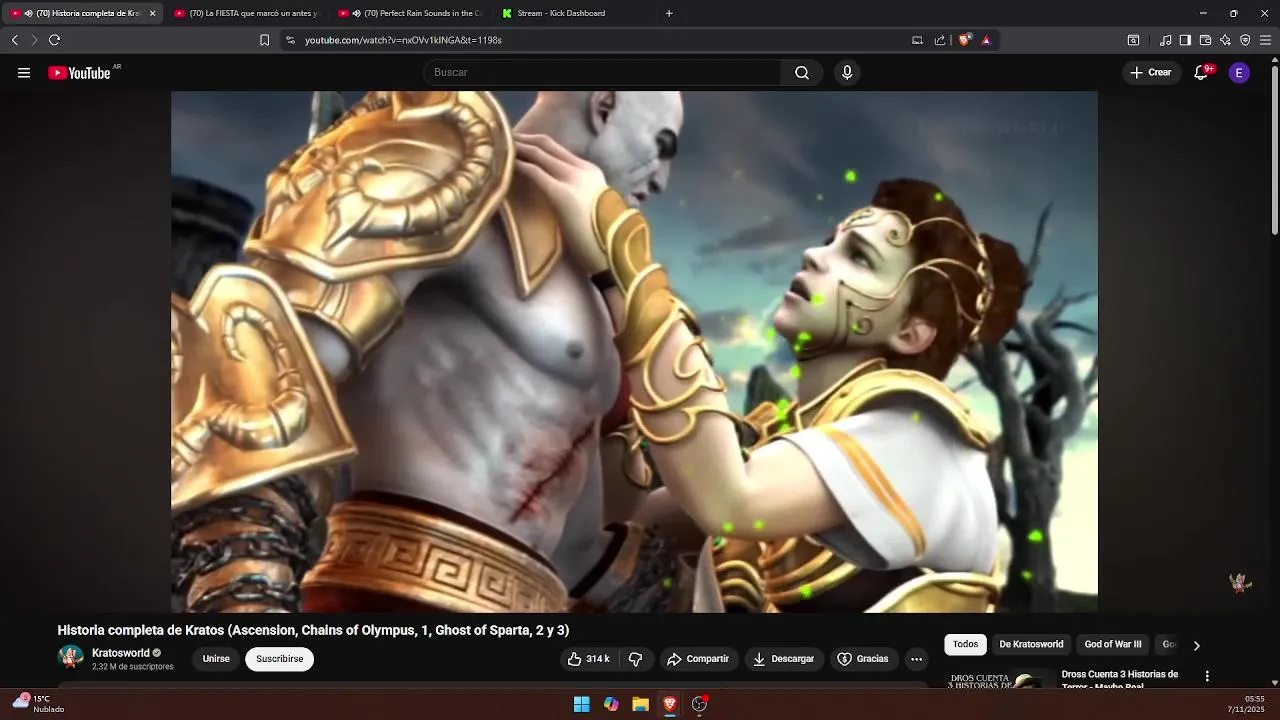Go back with browser back arrow
The image size is (1280, 720).
tap(14, 40)
